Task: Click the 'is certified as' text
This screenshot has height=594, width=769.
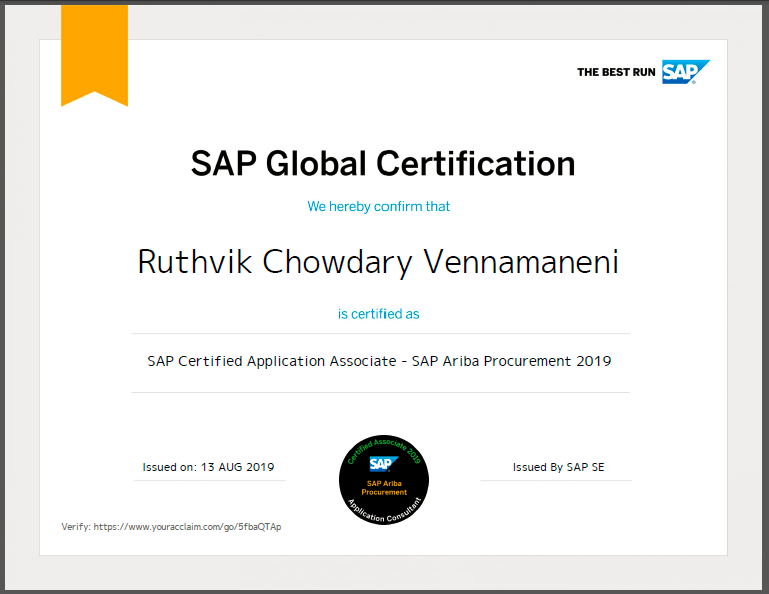Action: tap(378, 314)
